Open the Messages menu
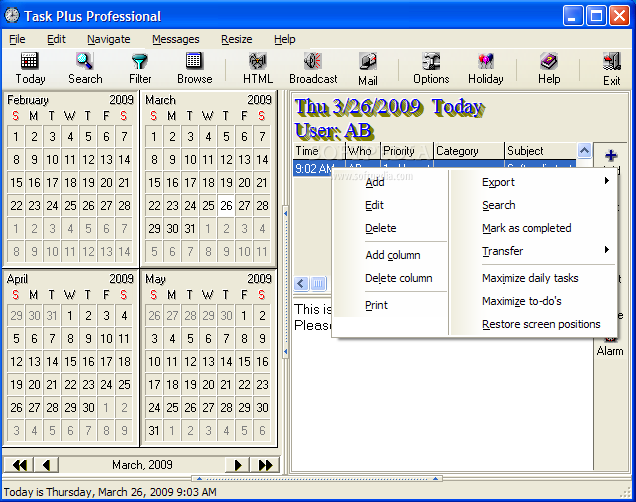 176,39
